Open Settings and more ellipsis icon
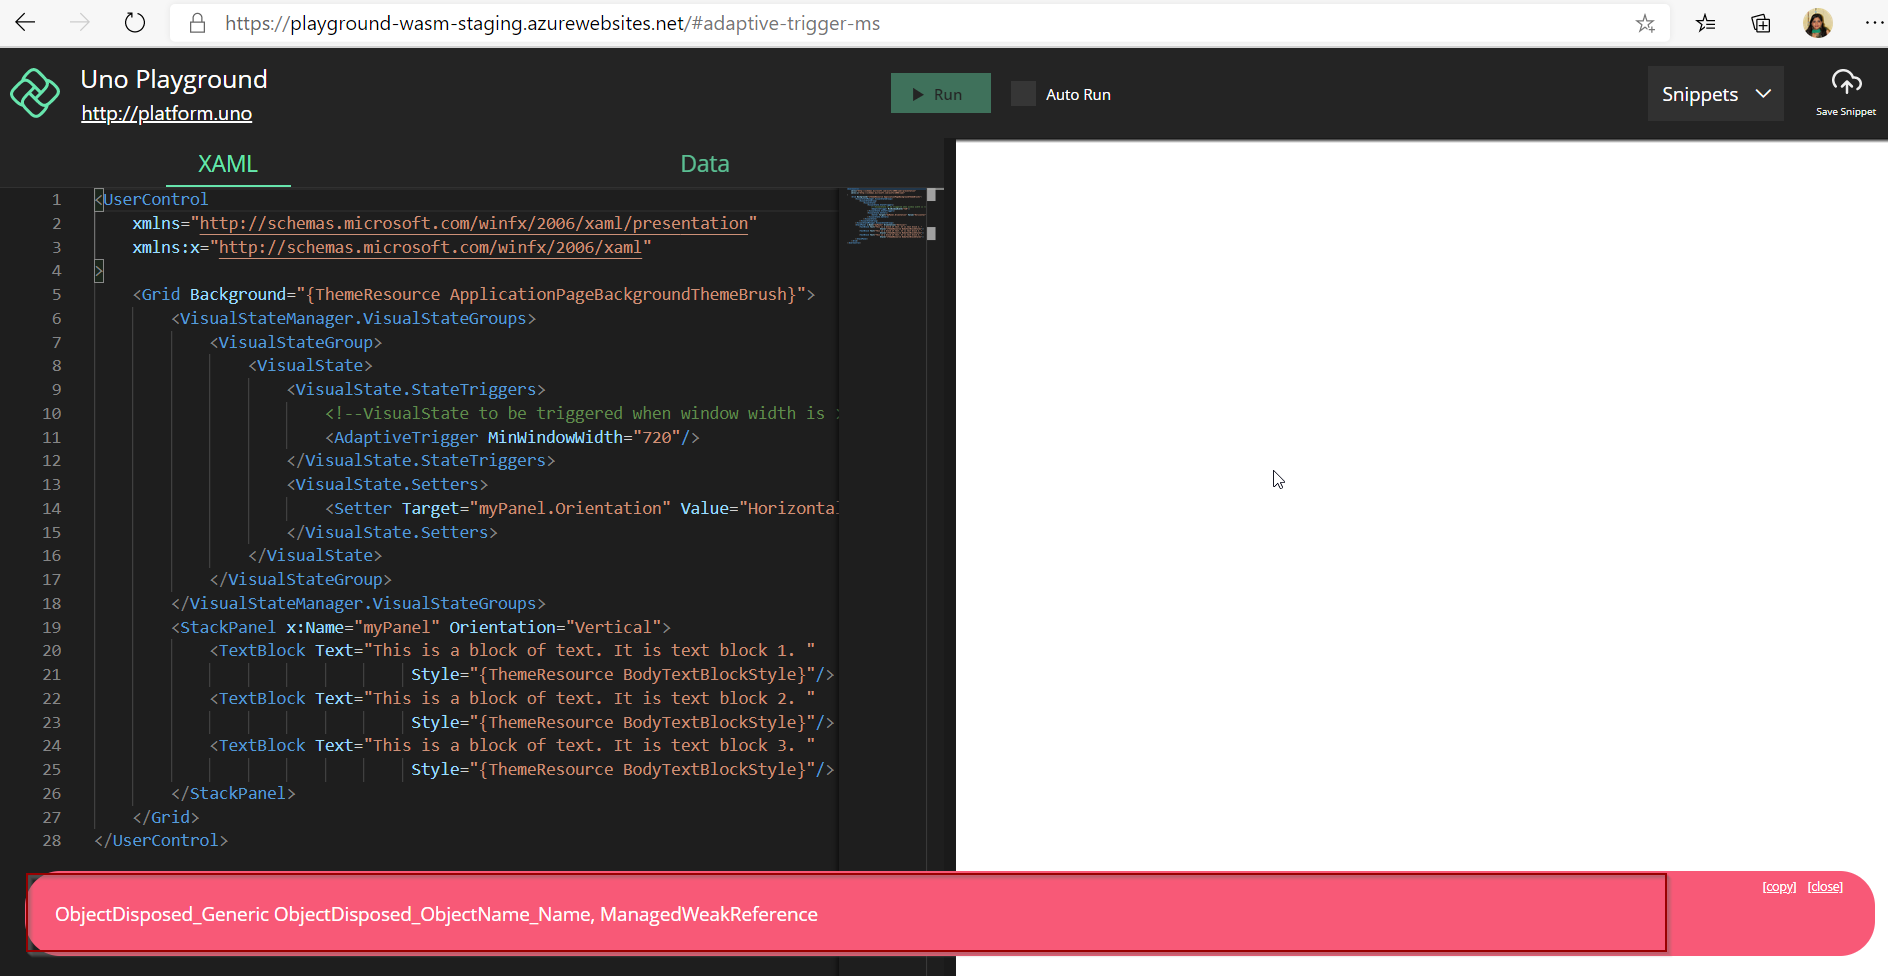This screenshot has width=1888, height=976. (1876, 22)
